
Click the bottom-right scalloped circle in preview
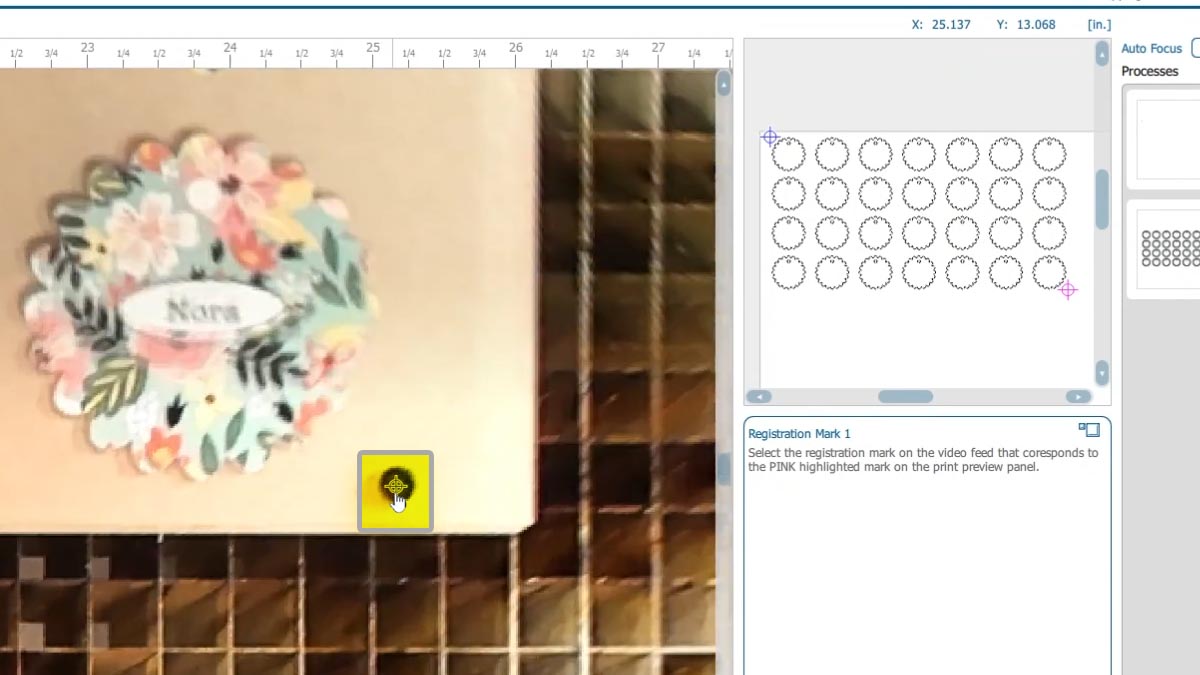(1048, 271)
